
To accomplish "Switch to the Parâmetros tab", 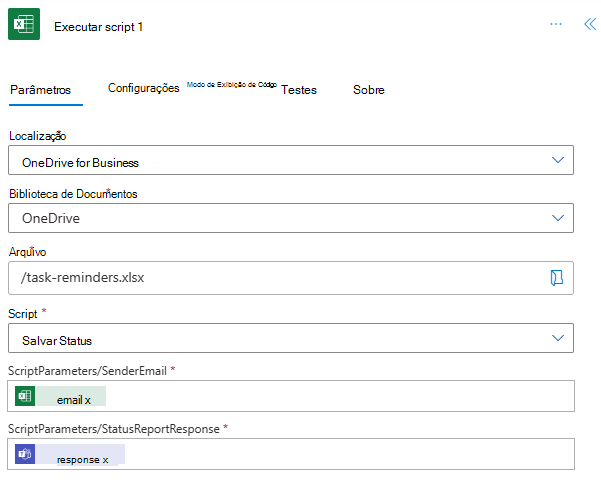I will click(40, 90).
